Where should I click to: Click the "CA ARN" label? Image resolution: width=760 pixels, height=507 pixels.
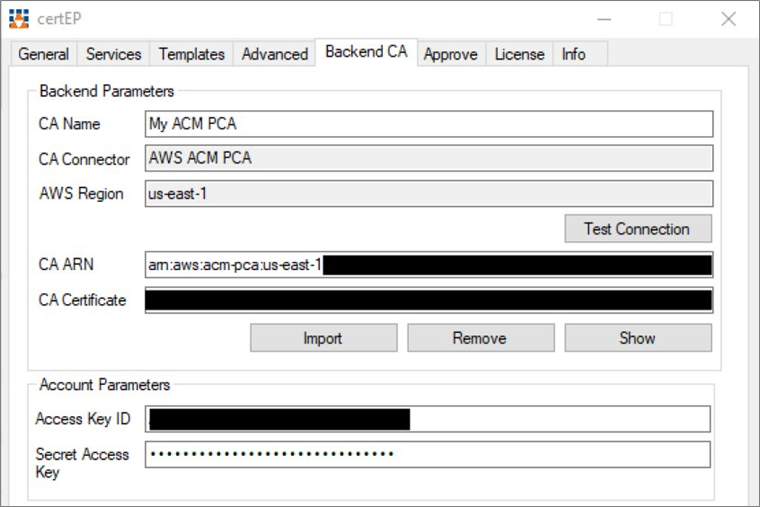click(x=66, y=265)
